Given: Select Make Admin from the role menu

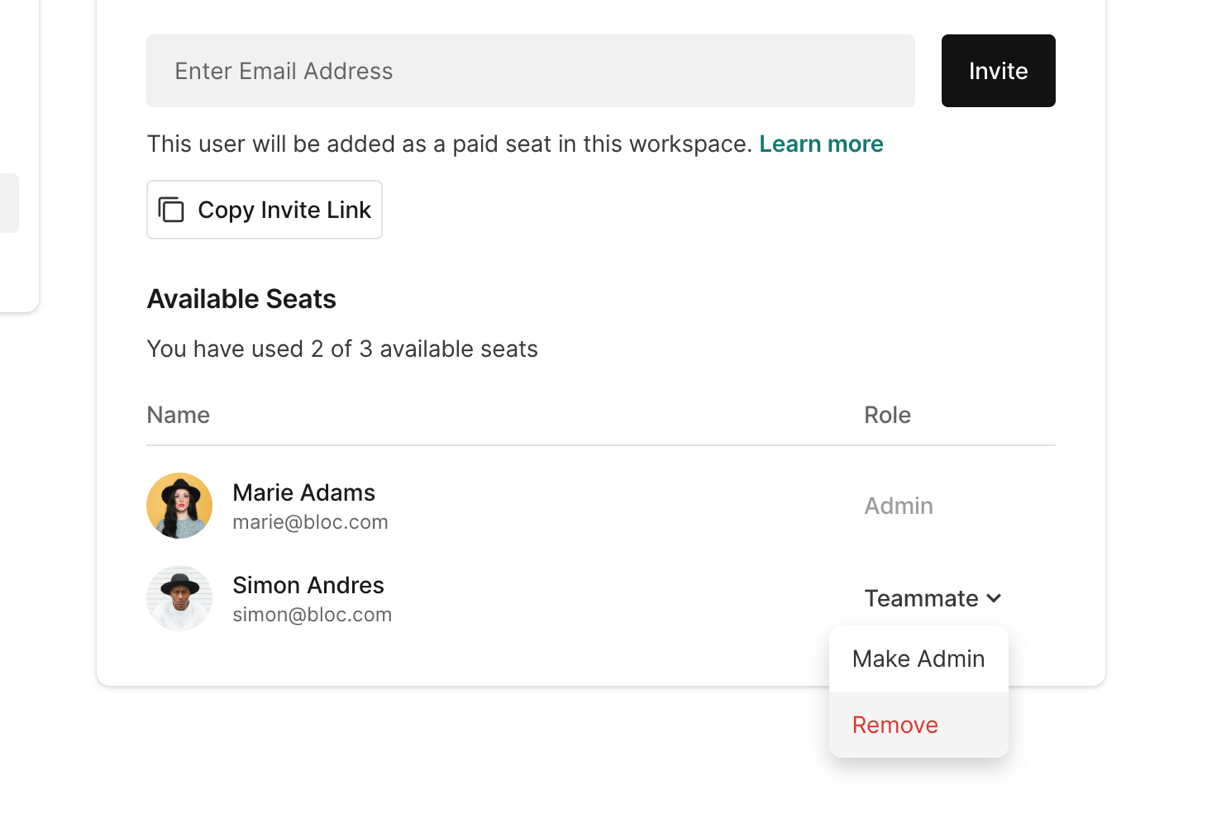Looking at the screenshot, I should coord(918,659).
